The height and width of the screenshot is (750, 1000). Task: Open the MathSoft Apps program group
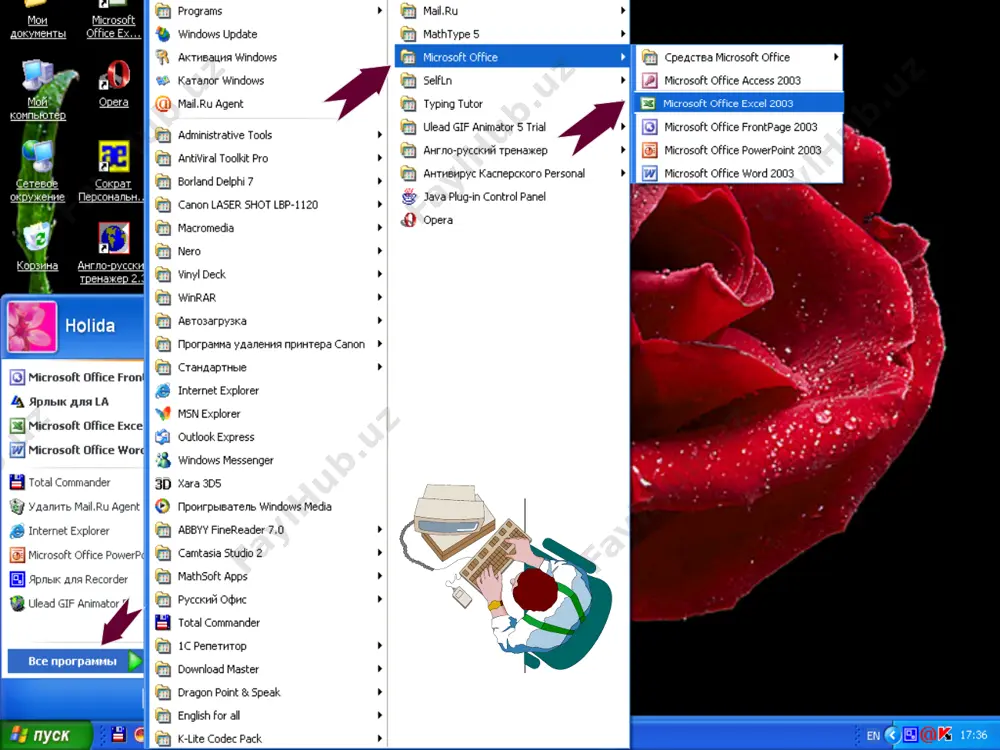[269, 576]
